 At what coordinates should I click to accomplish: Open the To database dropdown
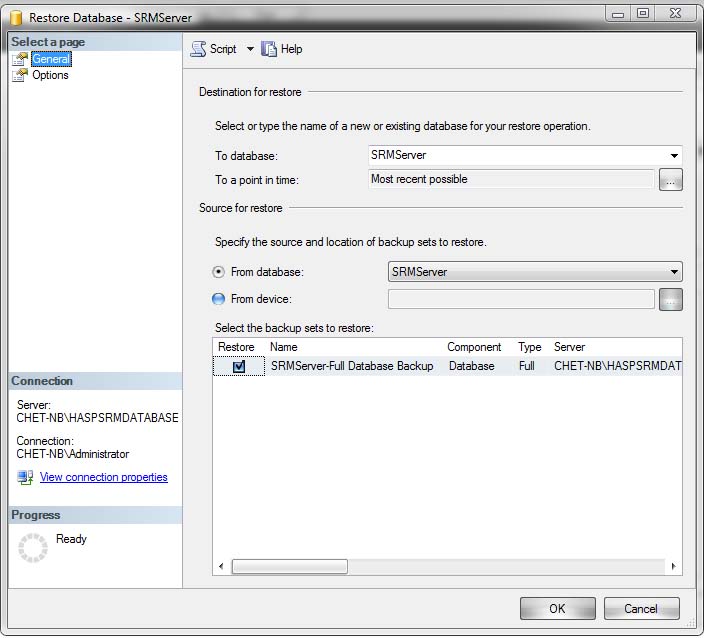(674, 156)
